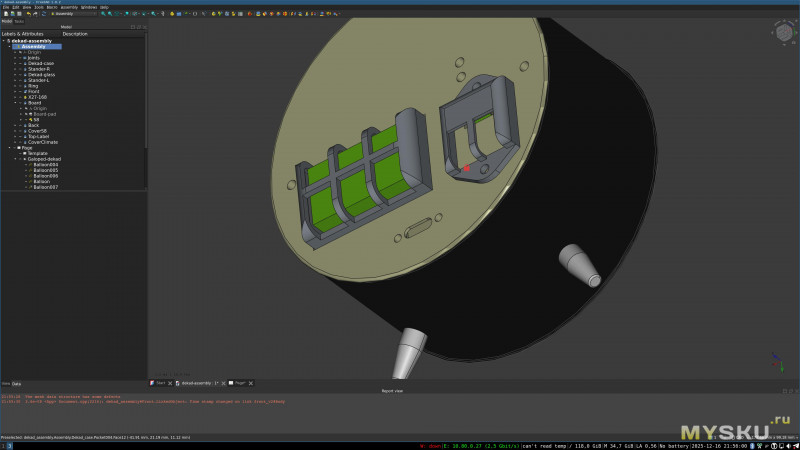This screenshot has width=800, height=450.
Task: Collapse the Galoped-dekad tree node
Action: (15, 159)
